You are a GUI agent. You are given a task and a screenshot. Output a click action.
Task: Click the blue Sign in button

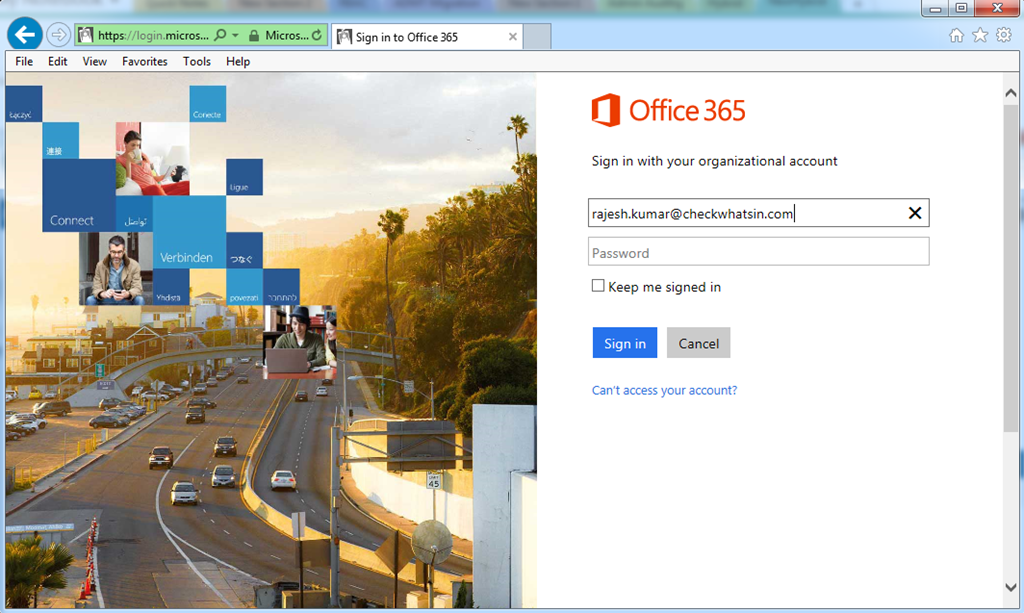click(625, 343)
